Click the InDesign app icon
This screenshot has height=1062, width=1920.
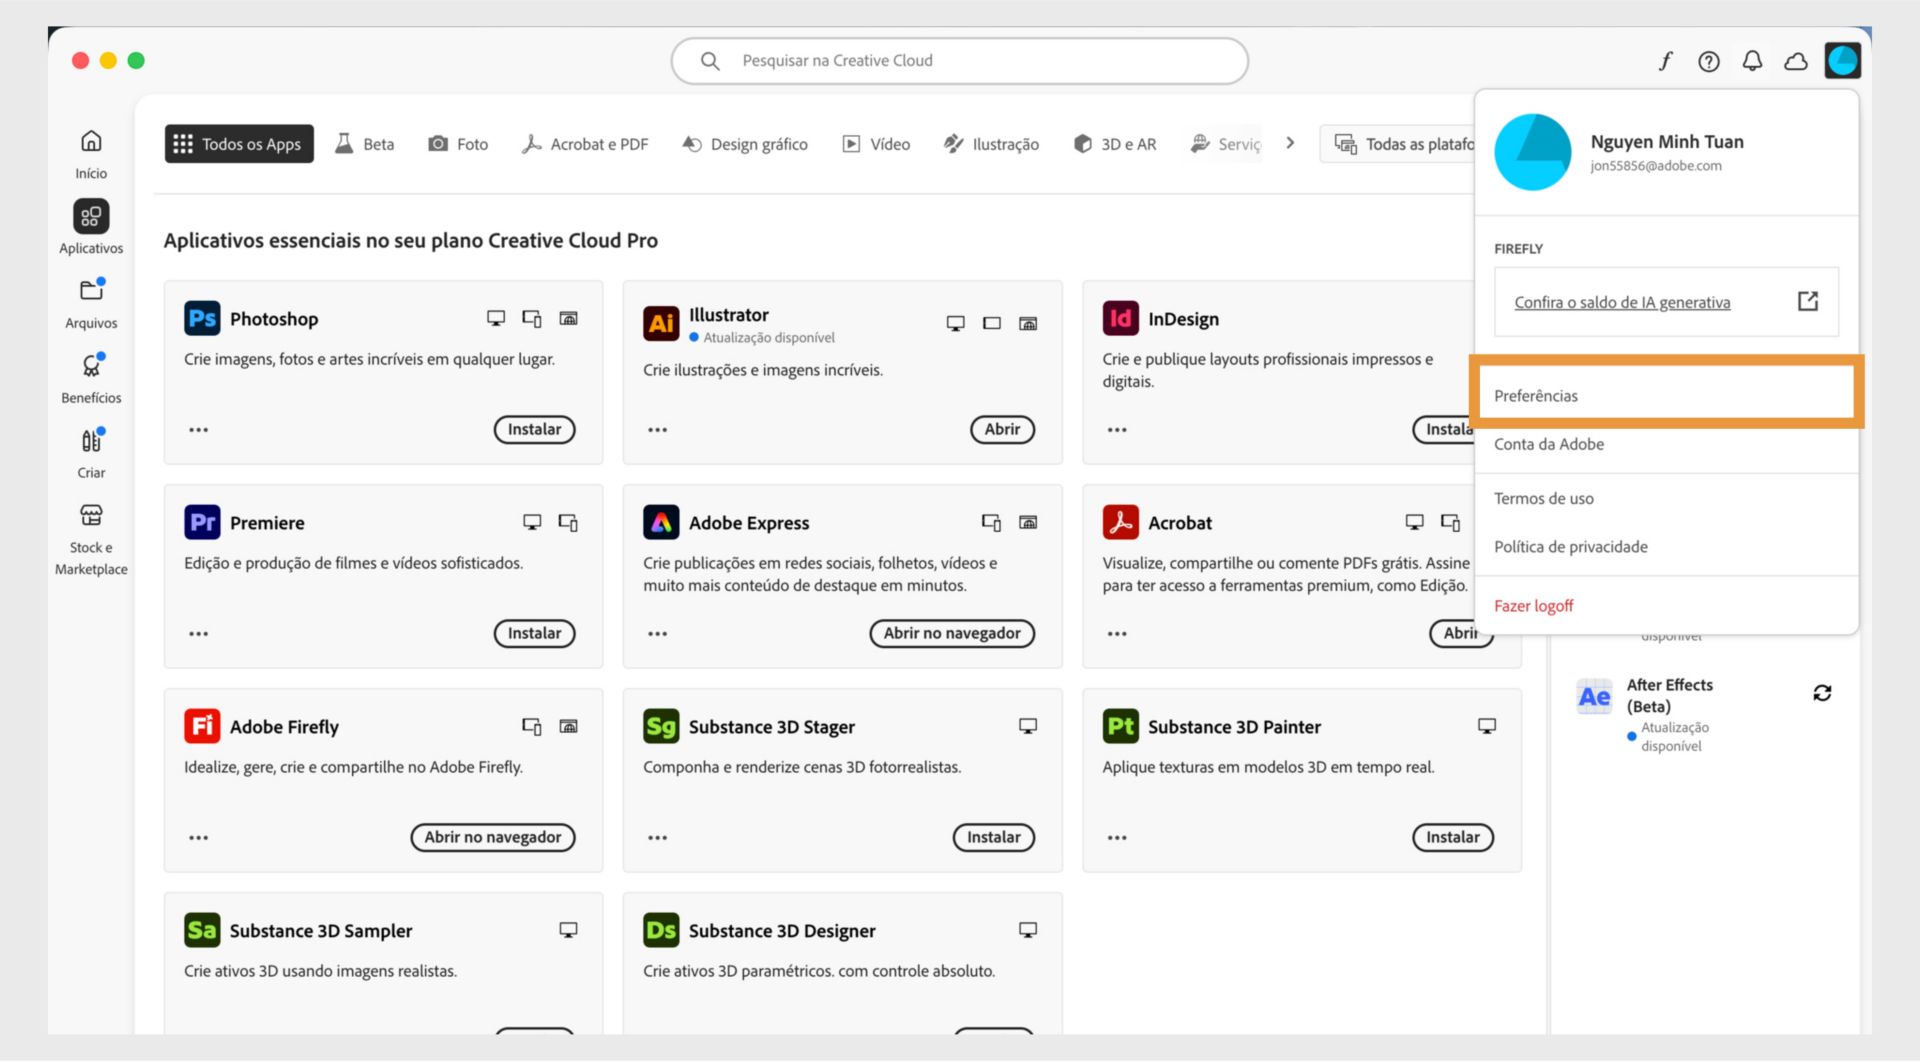click(x=1120, y=319)
